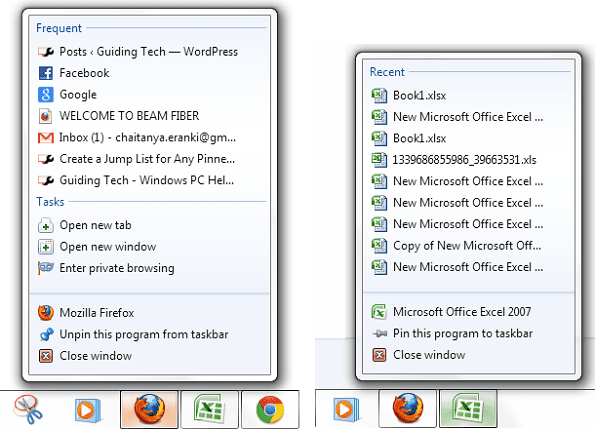The image size is (595, 429).
Task: Open Media Player beside the Snipping Tool
Action: pyautogui.click(x=88, y=410)
